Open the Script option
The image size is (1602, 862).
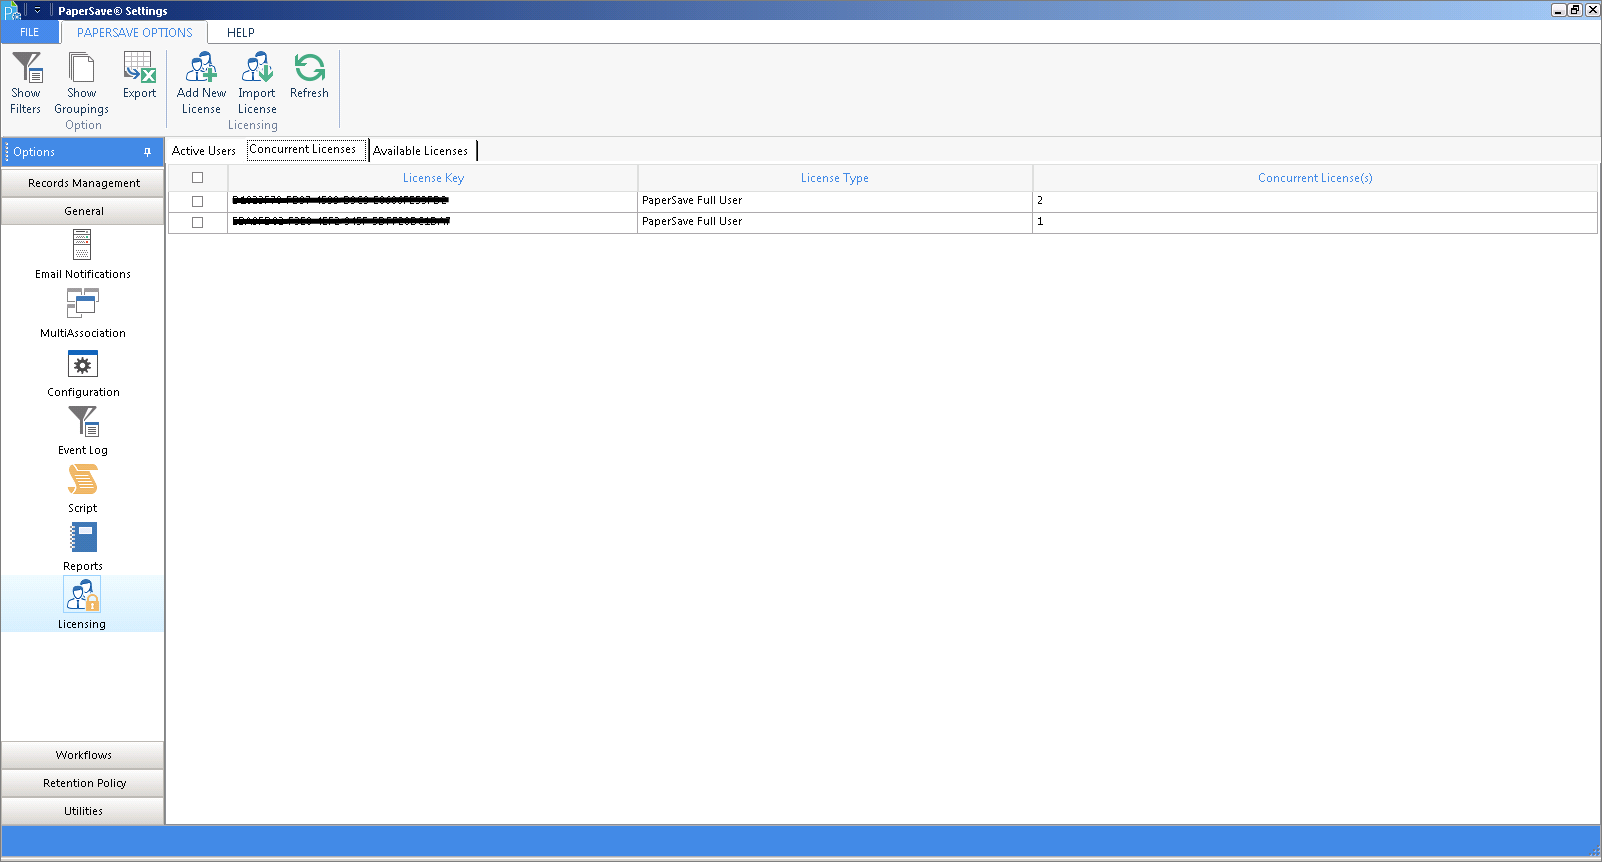click(x=82, y=481)
